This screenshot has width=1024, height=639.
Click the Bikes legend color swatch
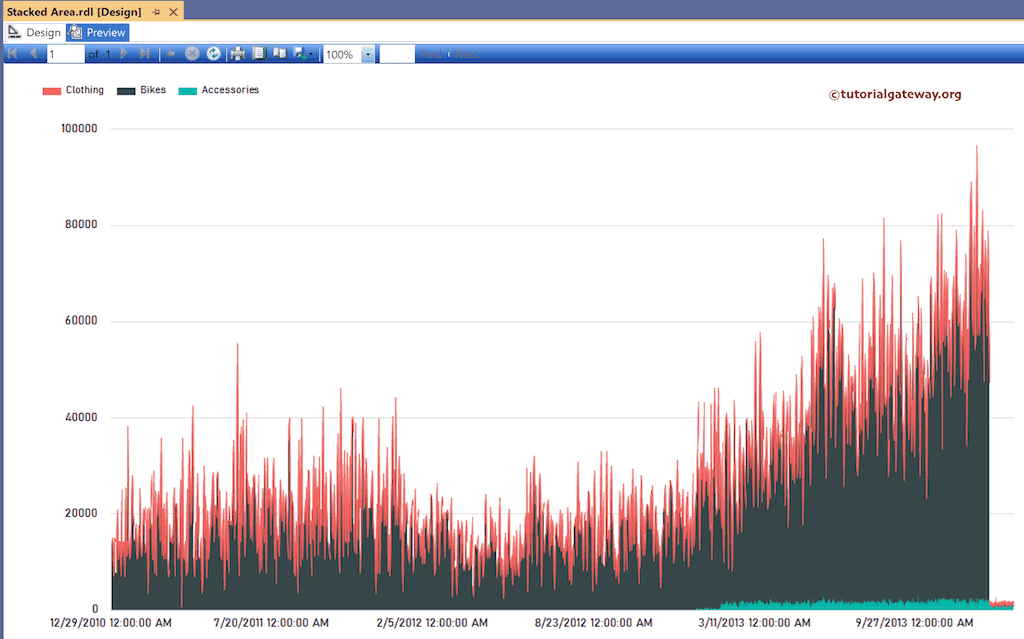(126, 91)
